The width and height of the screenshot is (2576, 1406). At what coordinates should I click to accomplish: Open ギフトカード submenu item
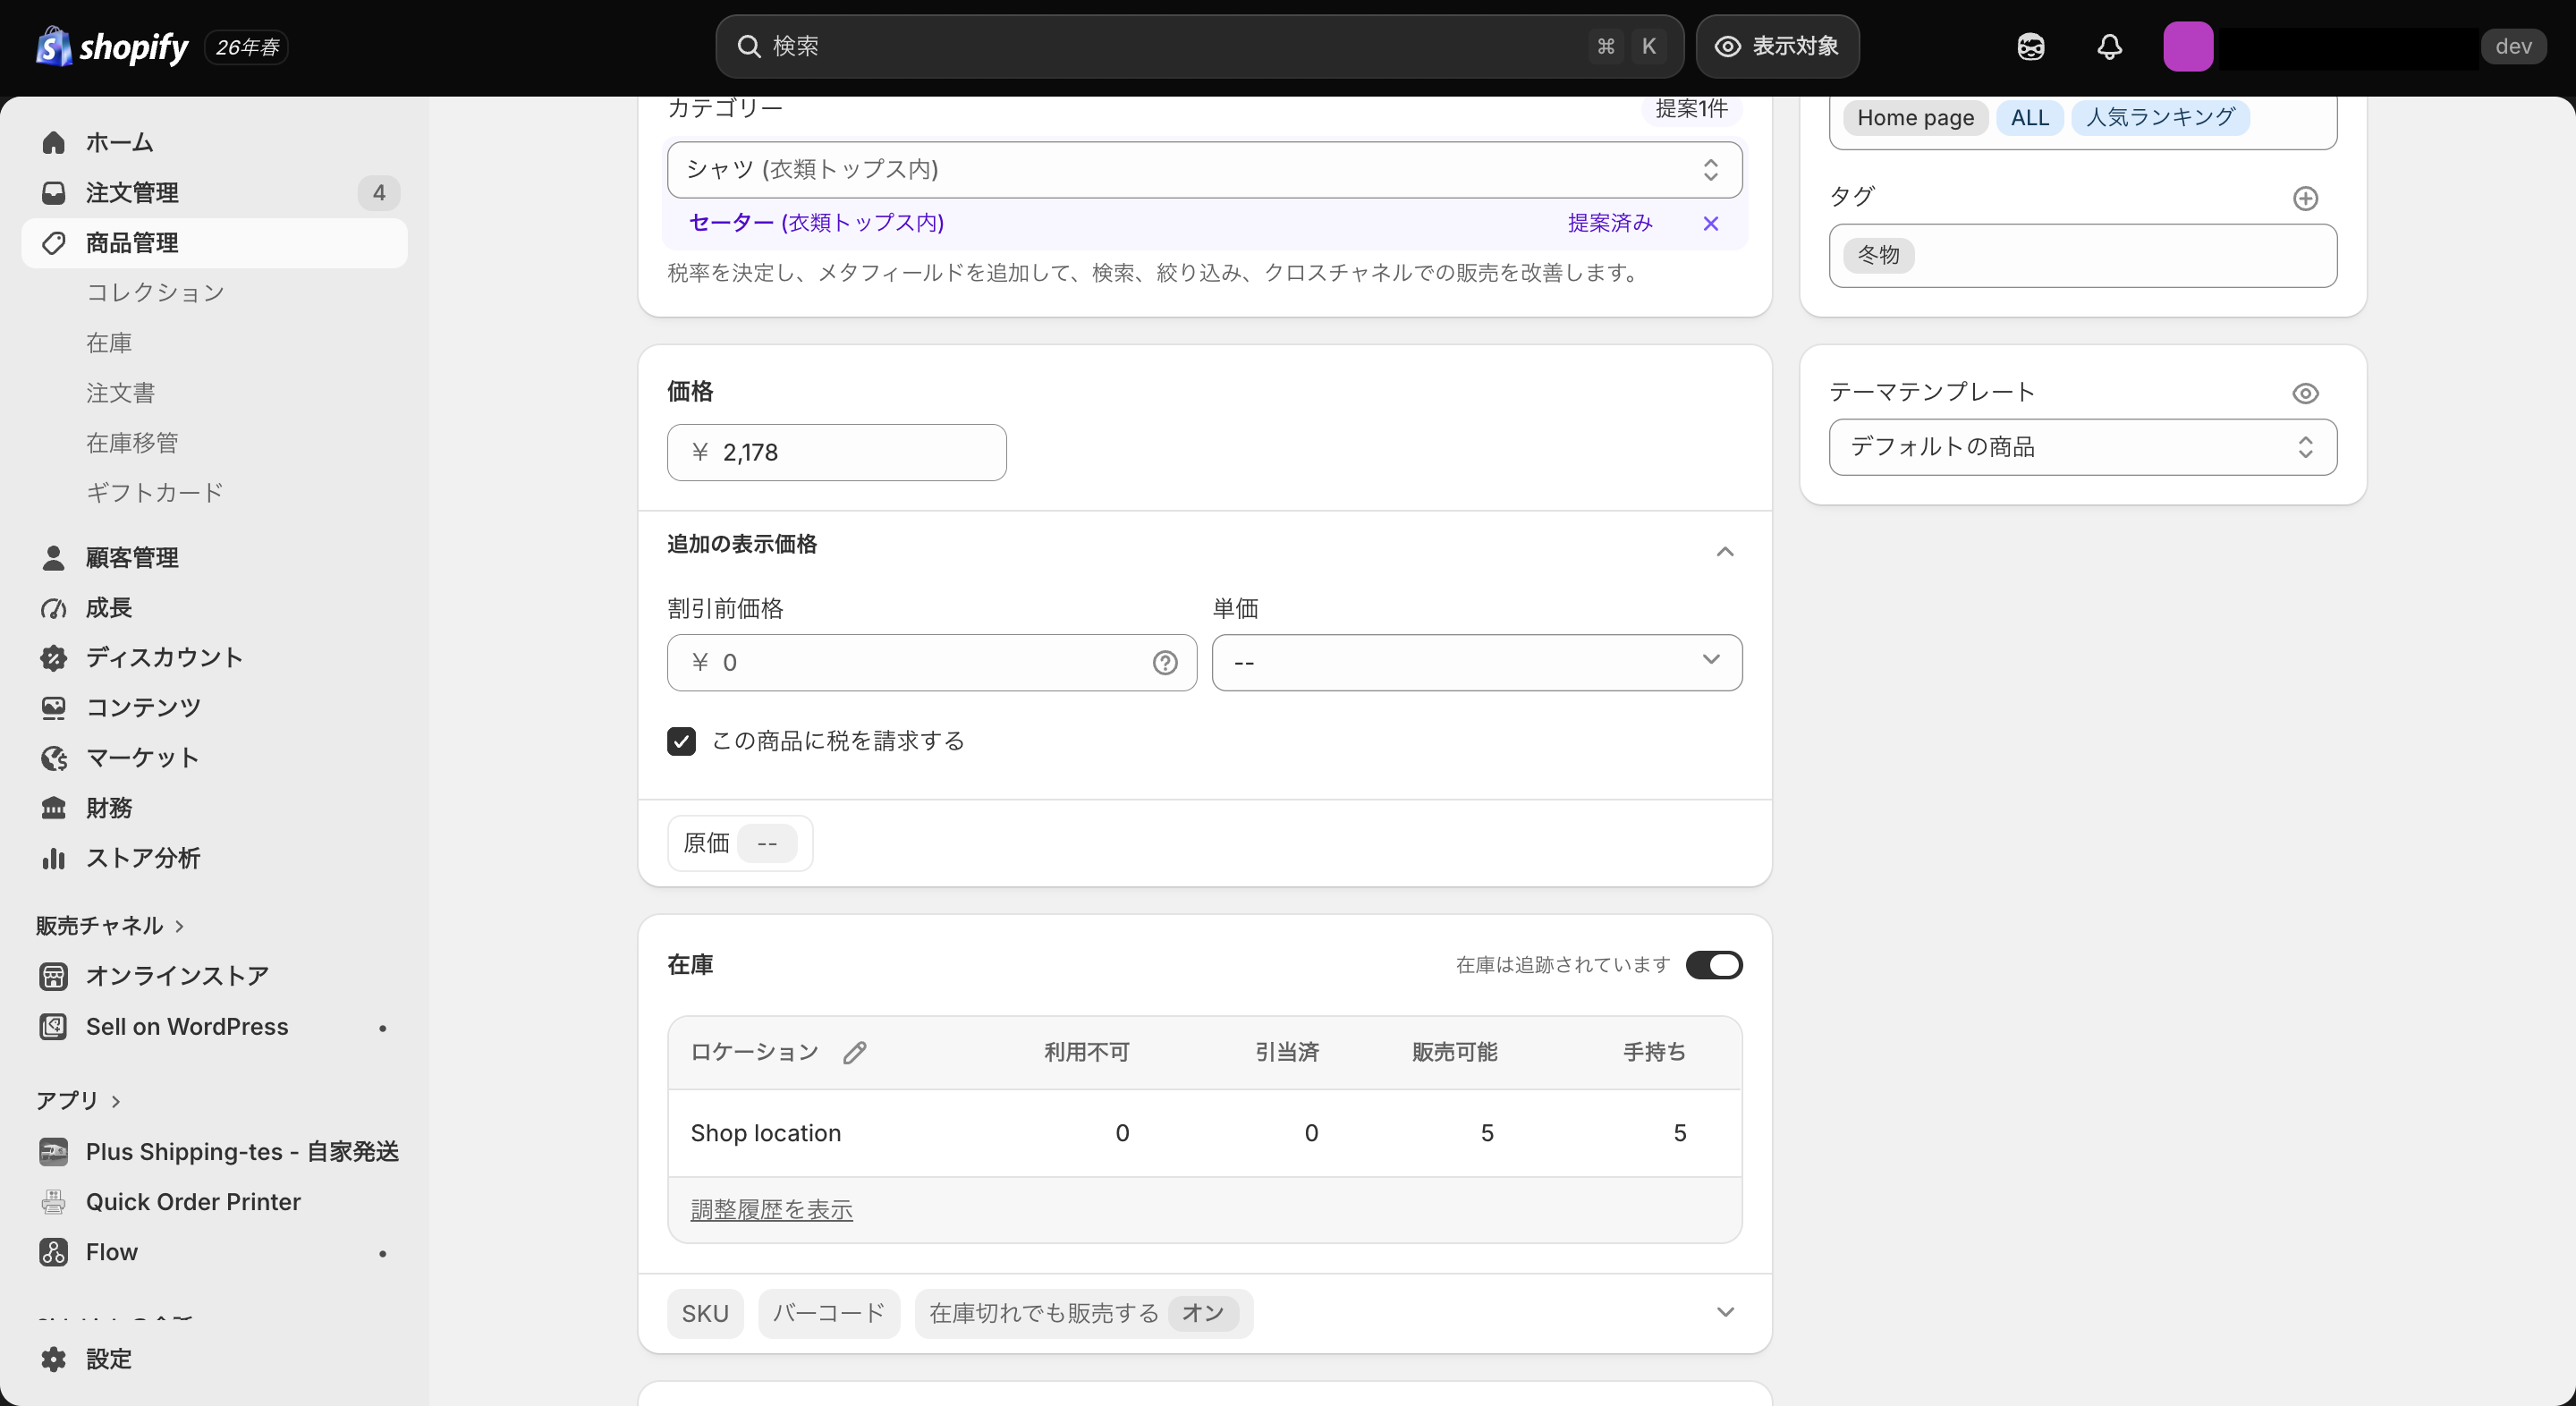click(155, 493)
